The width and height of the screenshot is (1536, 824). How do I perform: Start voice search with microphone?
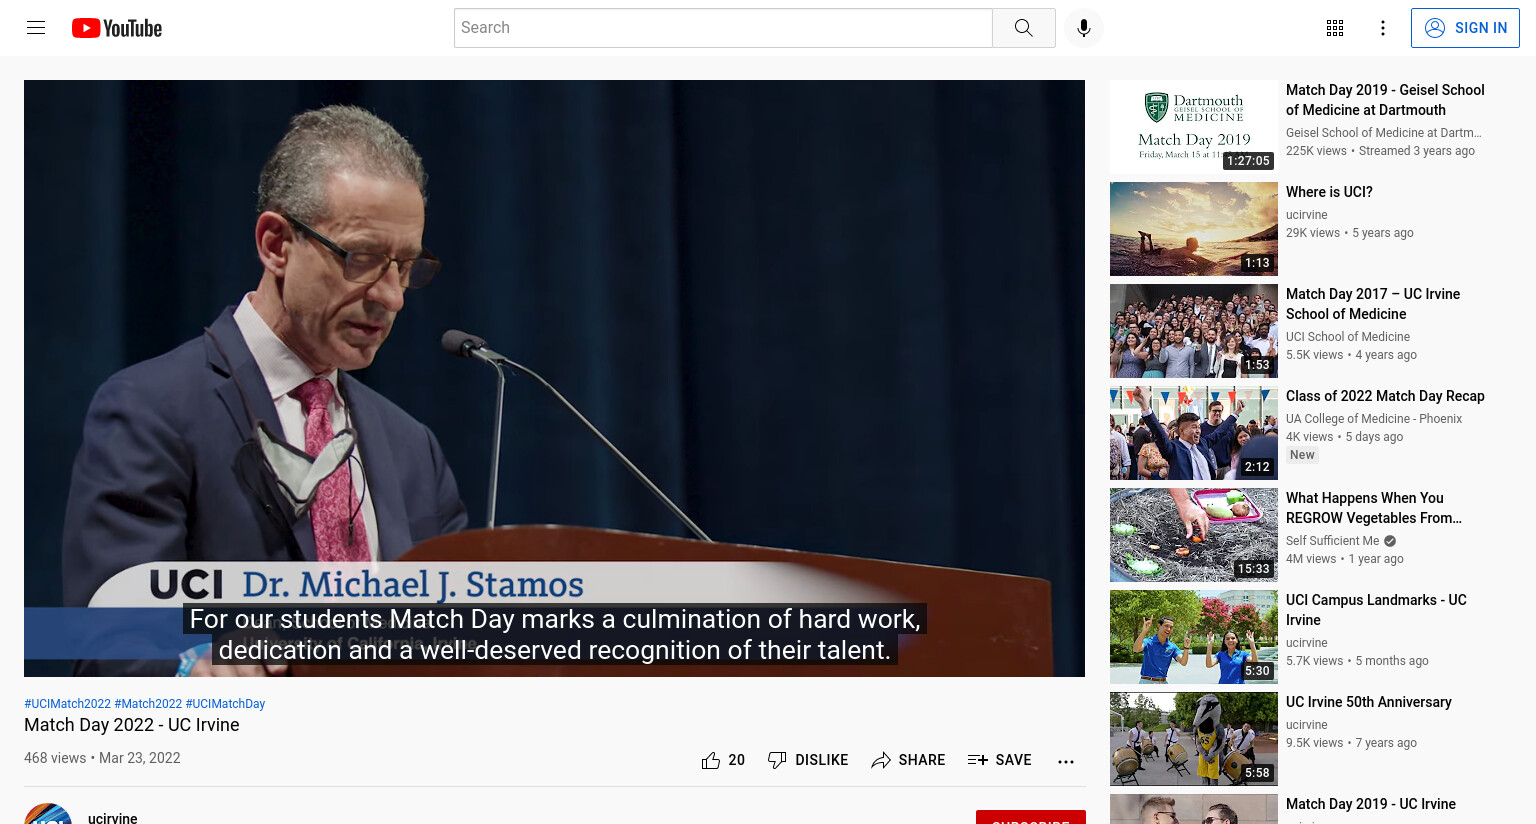point(1084,28)
